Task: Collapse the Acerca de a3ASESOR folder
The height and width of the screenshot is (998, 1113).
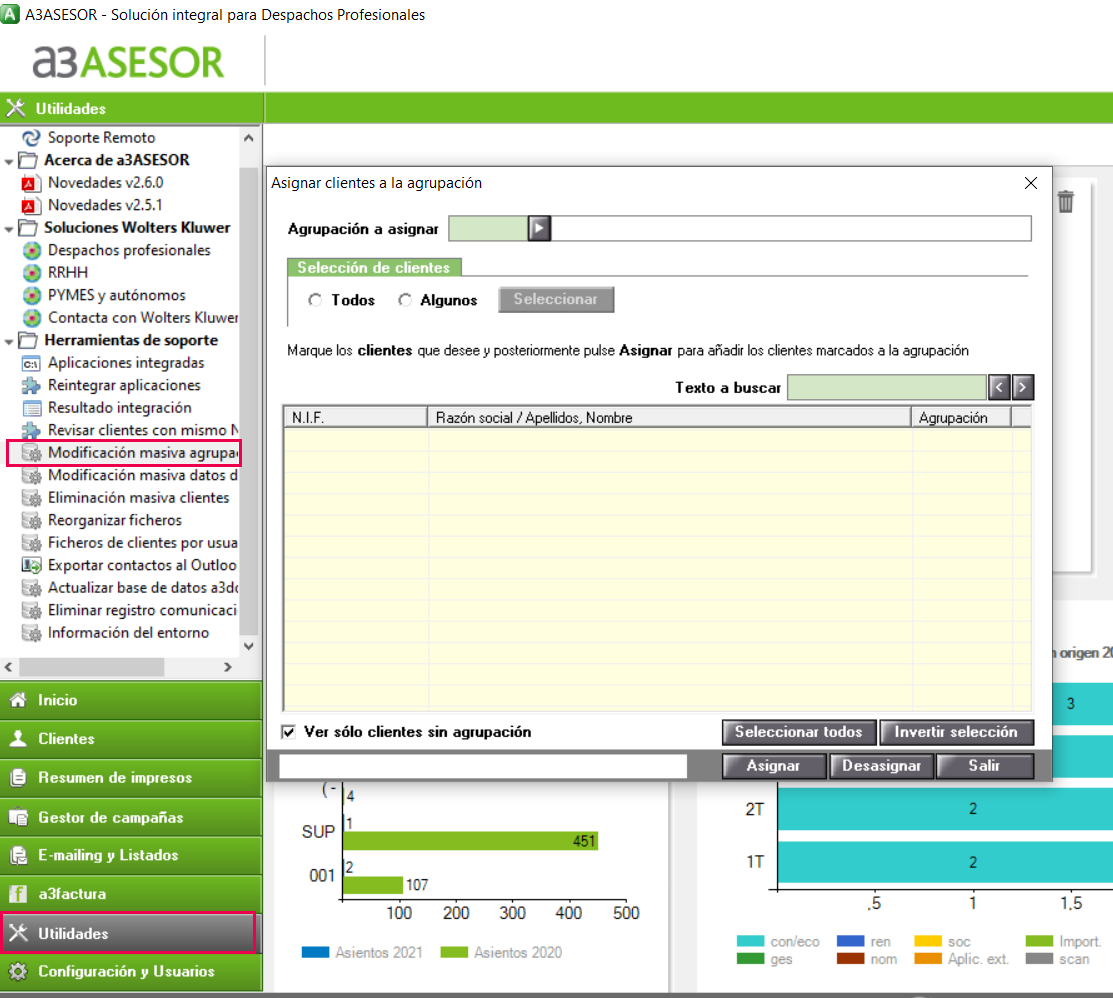Action: click(x=9, y=162)
